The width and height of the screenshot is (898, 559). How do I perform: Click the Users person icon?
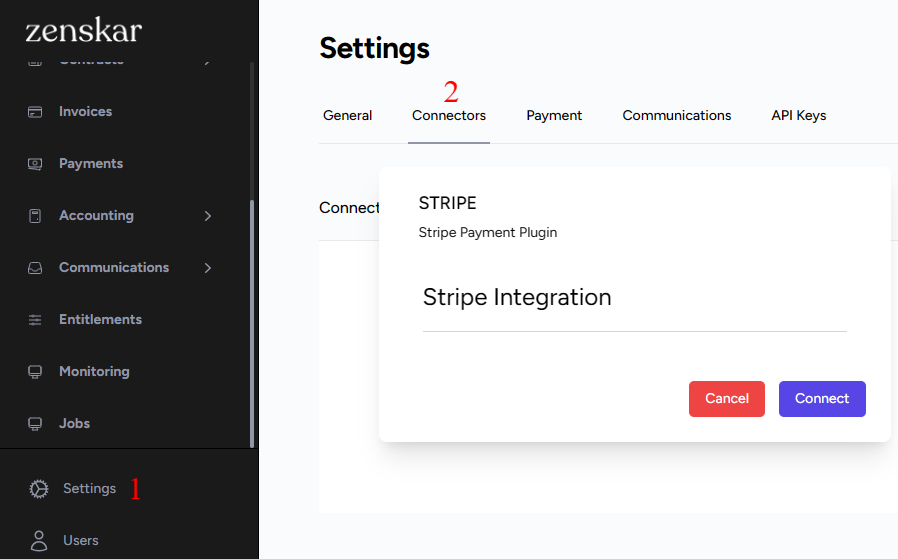pos(39,540)
